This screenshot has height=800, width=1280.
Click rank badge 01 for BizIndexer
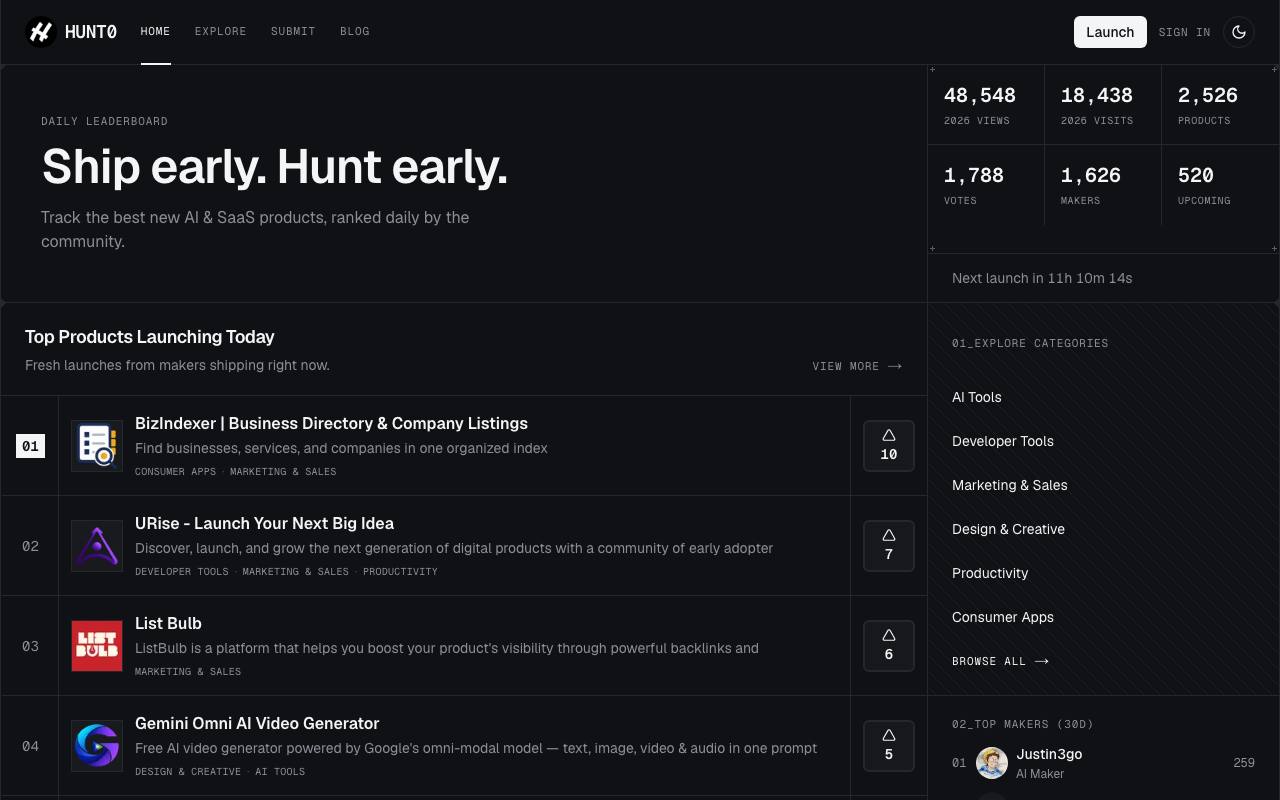point(30,446)
